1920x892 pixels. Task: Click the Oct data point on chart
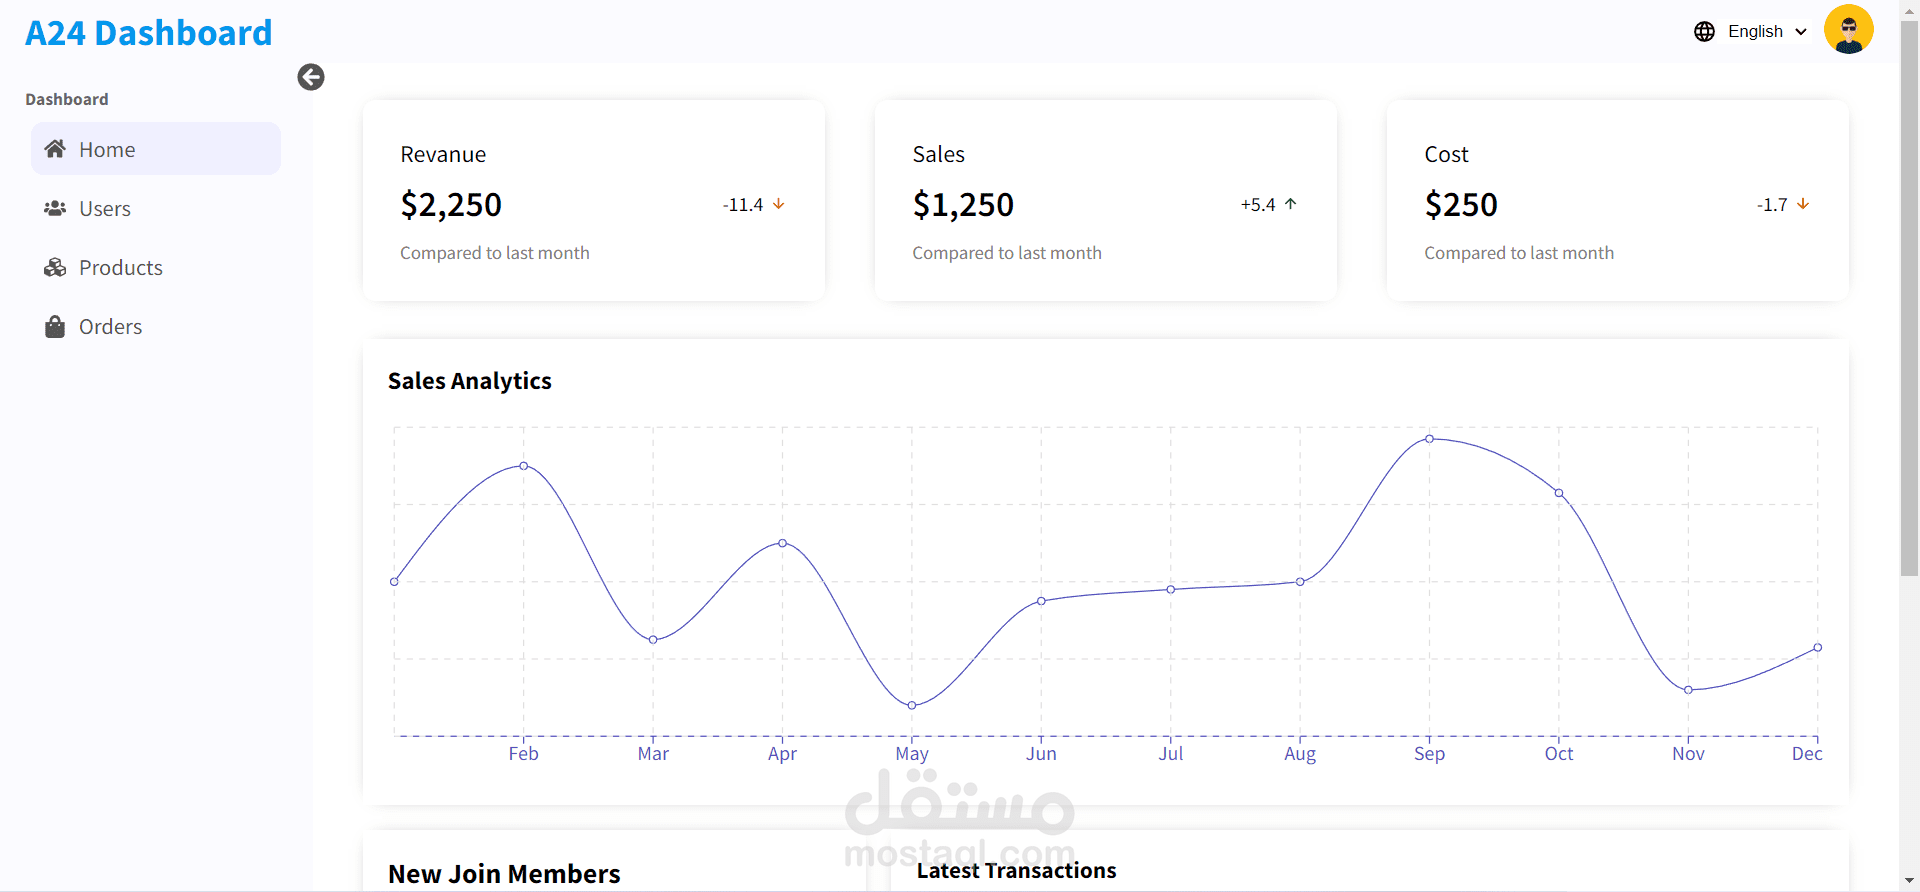pos(1559,493)
